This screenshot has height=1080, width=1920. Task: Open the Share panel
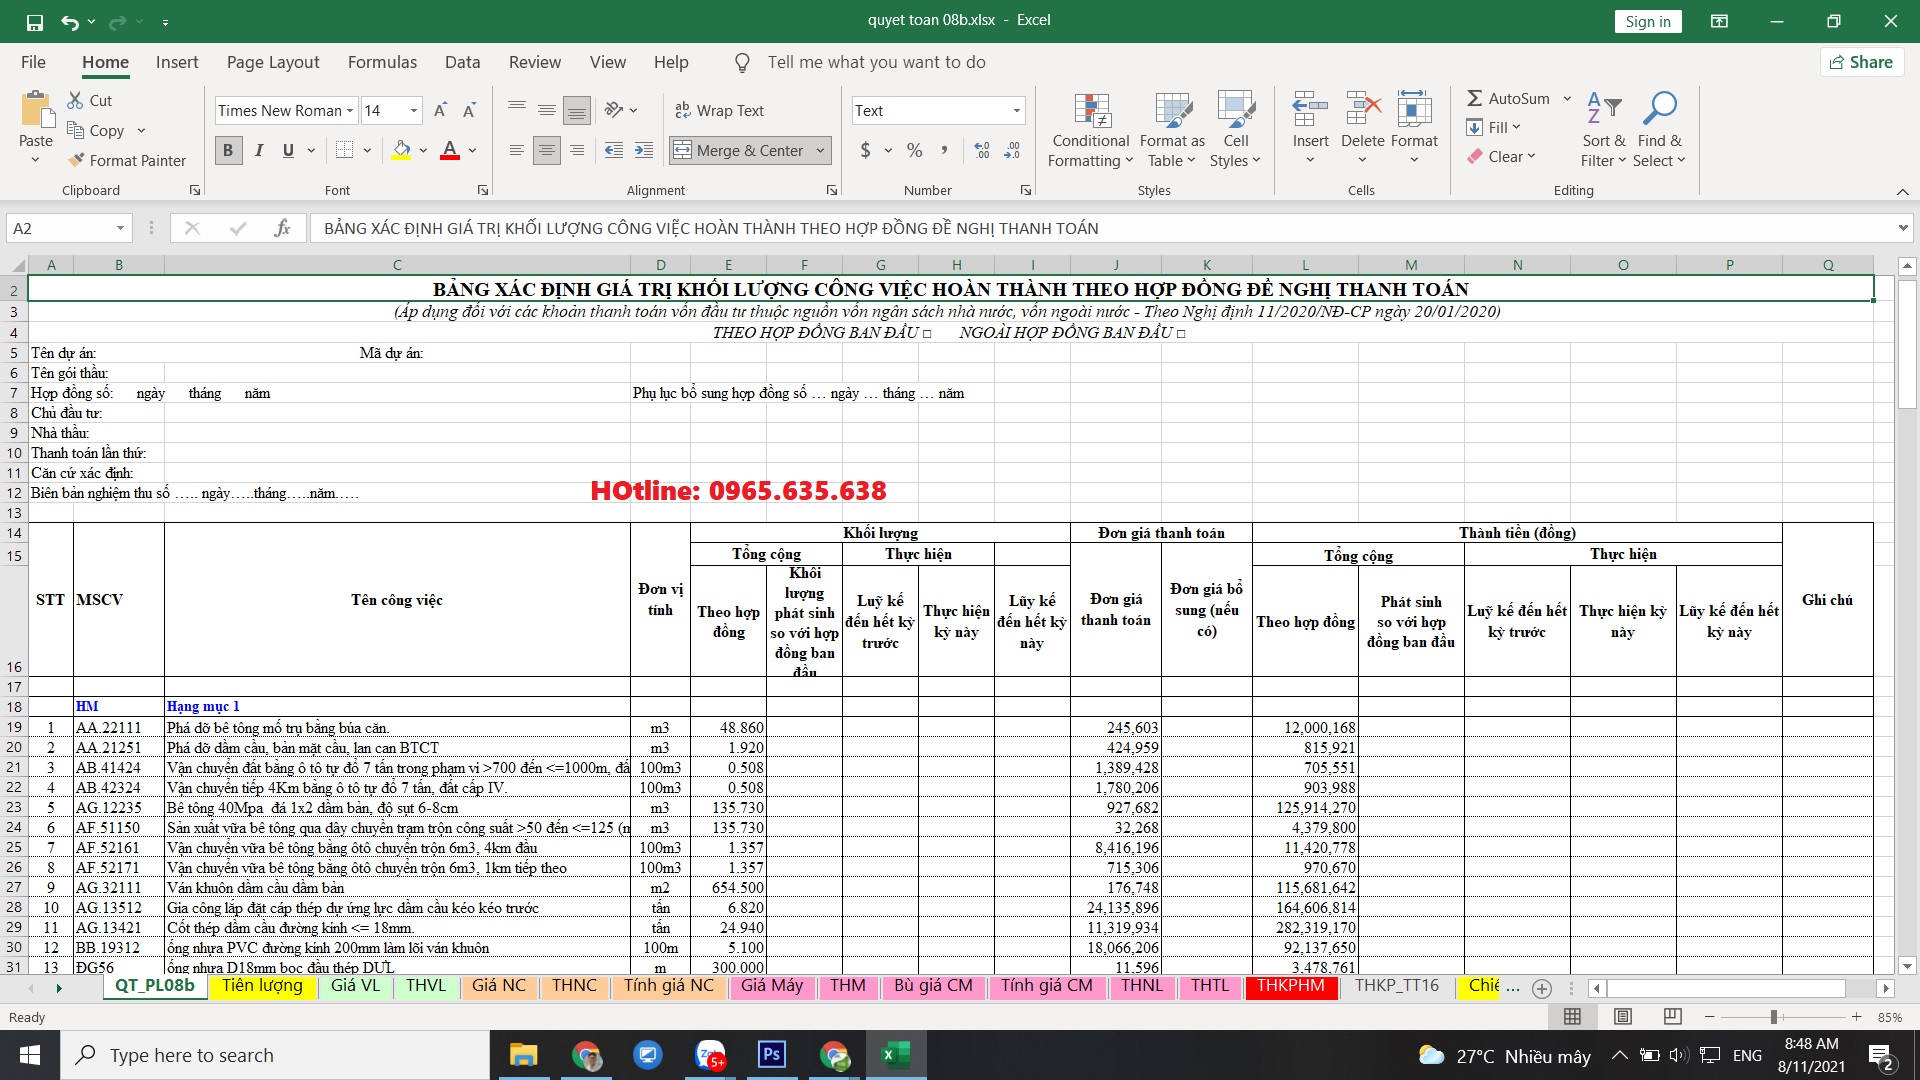pyautogui.click(x=1861, y=62)
